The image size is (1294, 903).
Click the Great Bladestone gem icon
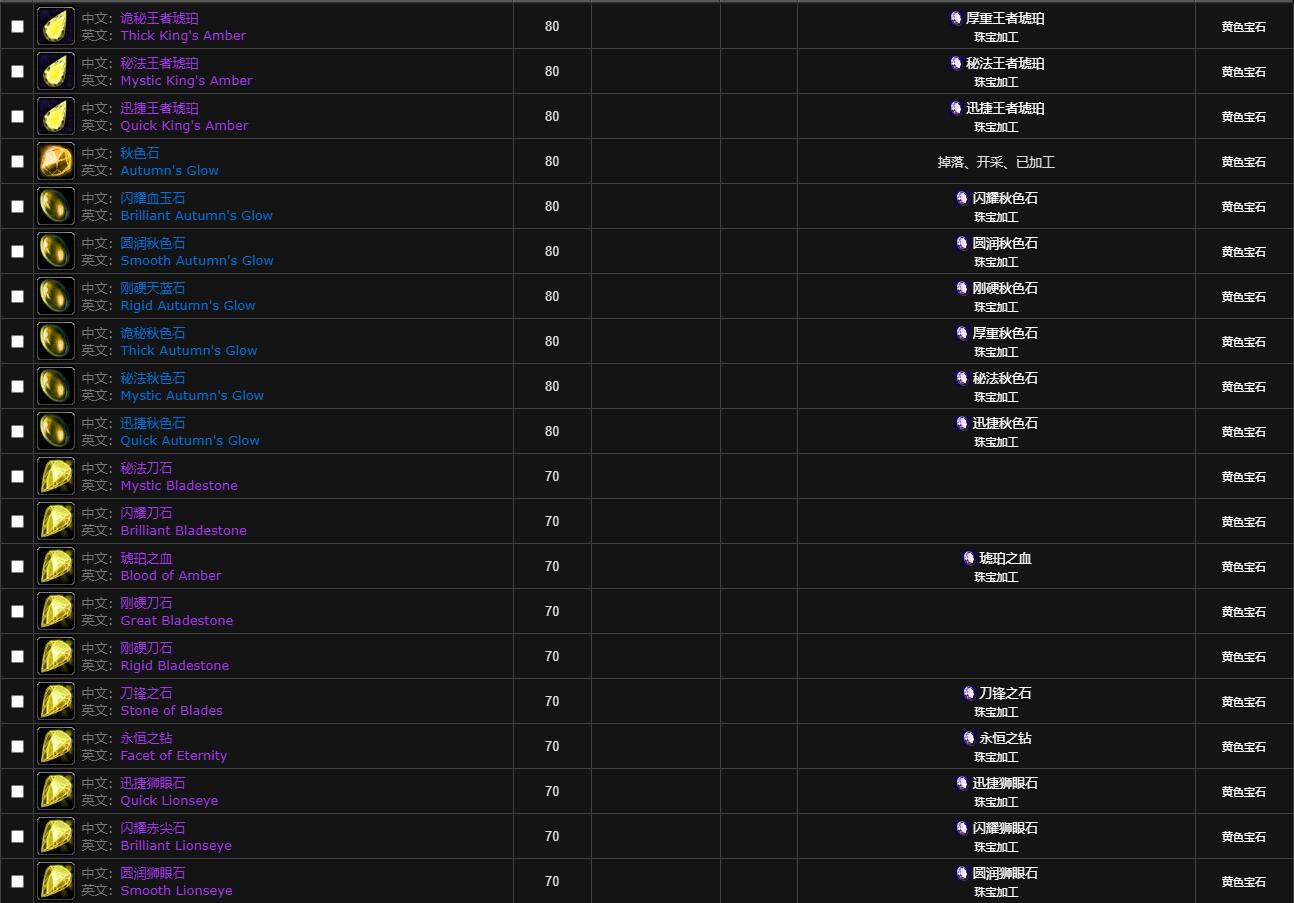click(56, 611)
